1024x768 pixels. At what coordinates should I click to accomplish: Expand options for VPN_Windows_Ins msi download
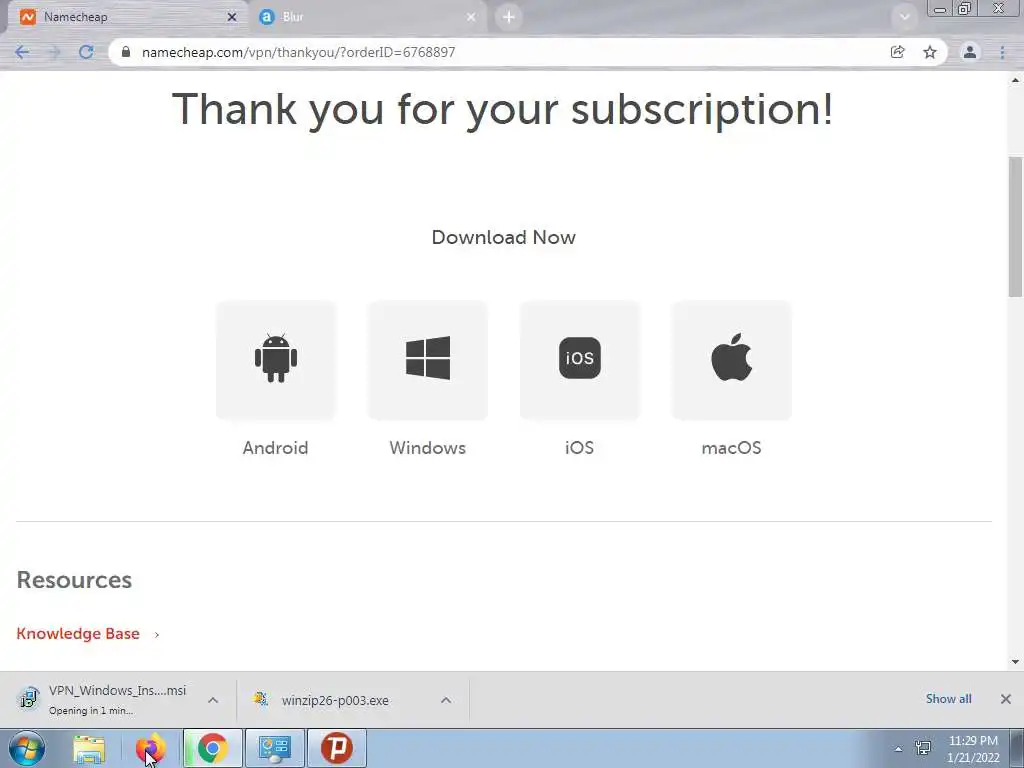click(213, 700)
